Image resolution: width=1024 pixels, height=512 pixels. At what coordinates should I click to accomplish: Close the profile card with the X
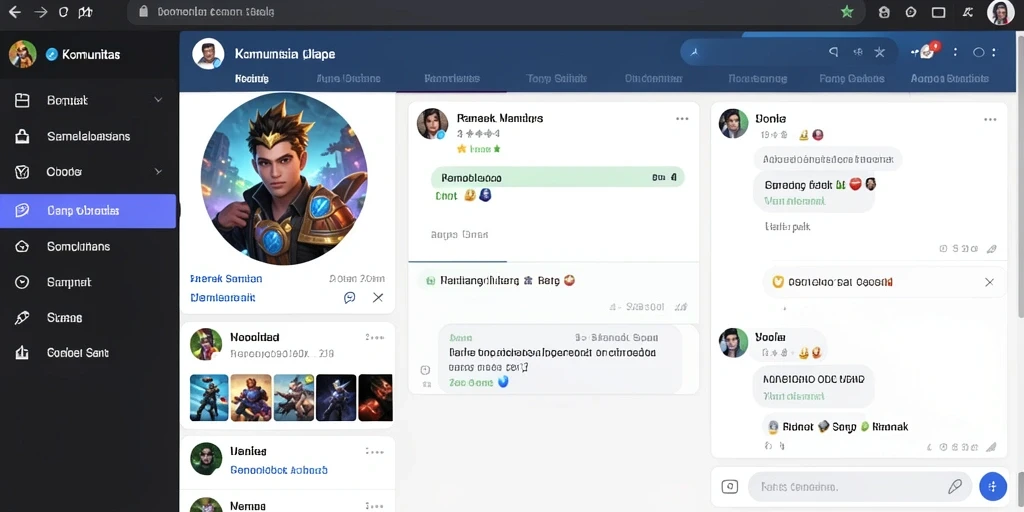[x=377, y=298]
